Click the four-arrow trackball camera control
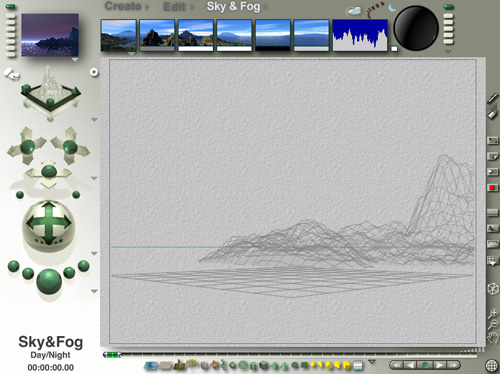The image size is (500, 374). [49, 224]
